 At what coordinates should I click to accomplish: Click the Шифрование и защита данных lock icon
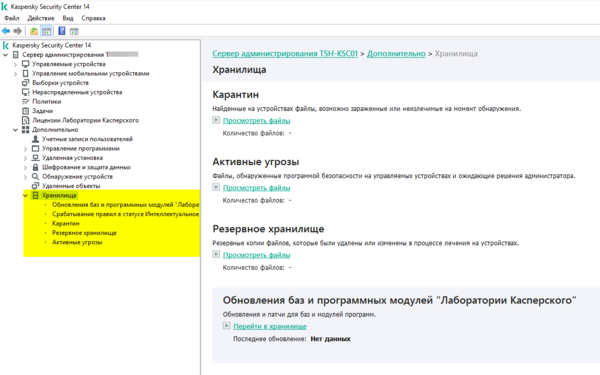(x=36, y=167)
